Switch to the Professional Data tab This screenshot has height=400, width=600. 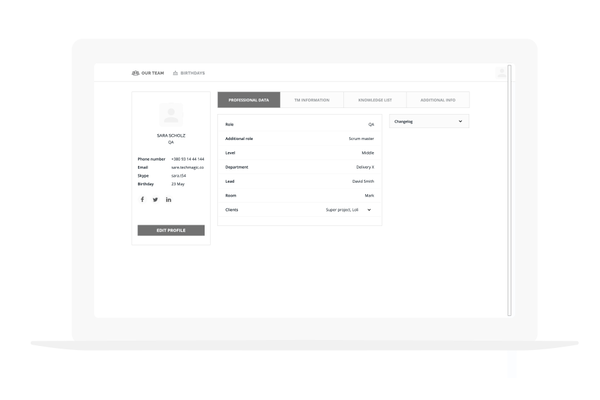coord(249,100)
